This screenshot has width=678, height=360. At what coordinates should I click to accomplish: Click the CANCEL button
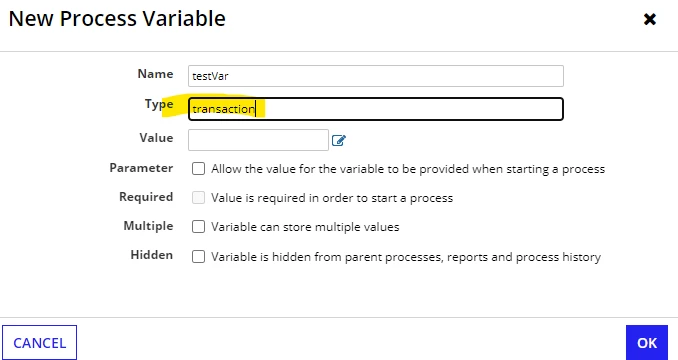pyautogui.click(x=39, y=343)
